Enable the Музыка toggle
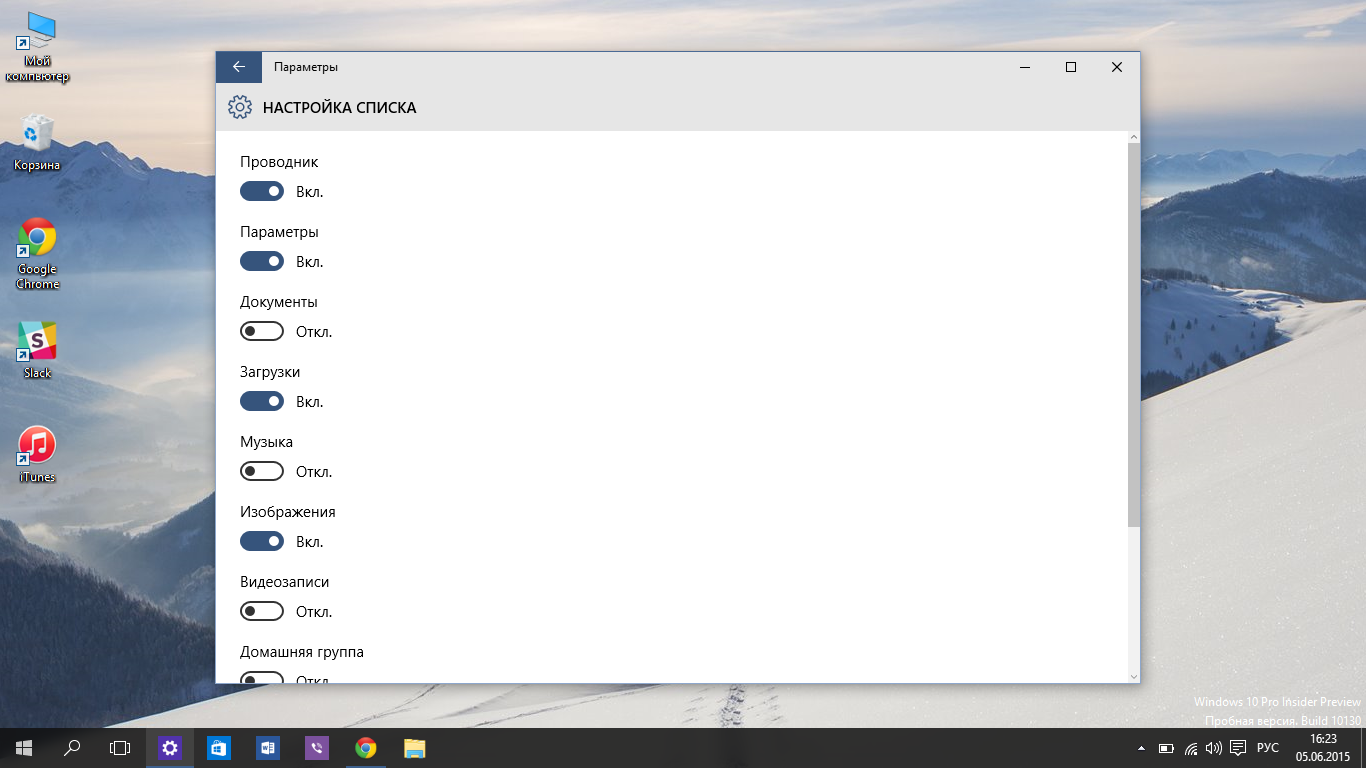The height and width of the screenshot is (768, 1366). coord(262,471)
